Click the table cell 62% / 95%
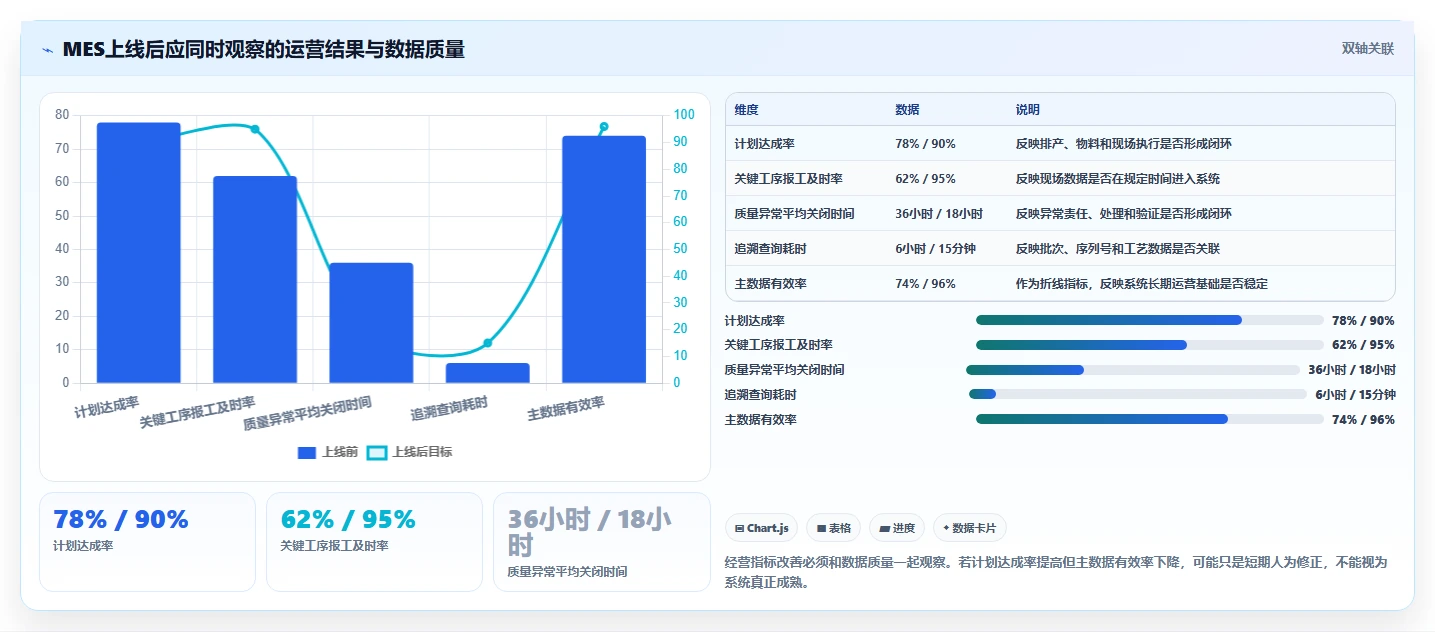The width and height of the screenshot is (1435, 632). pyautogui.click(x=925, y=179)
